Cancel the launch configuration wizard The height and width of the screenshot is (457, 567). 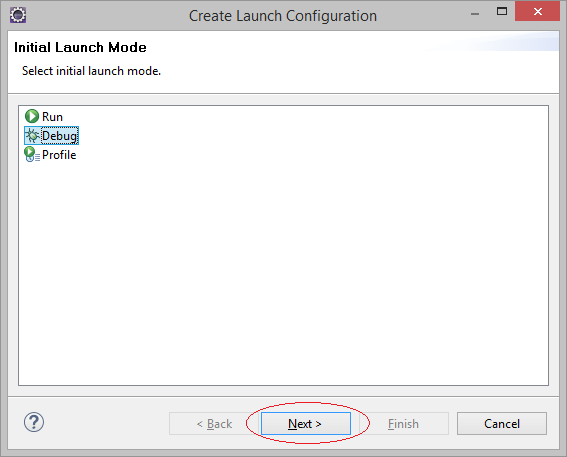click(502, 423)
